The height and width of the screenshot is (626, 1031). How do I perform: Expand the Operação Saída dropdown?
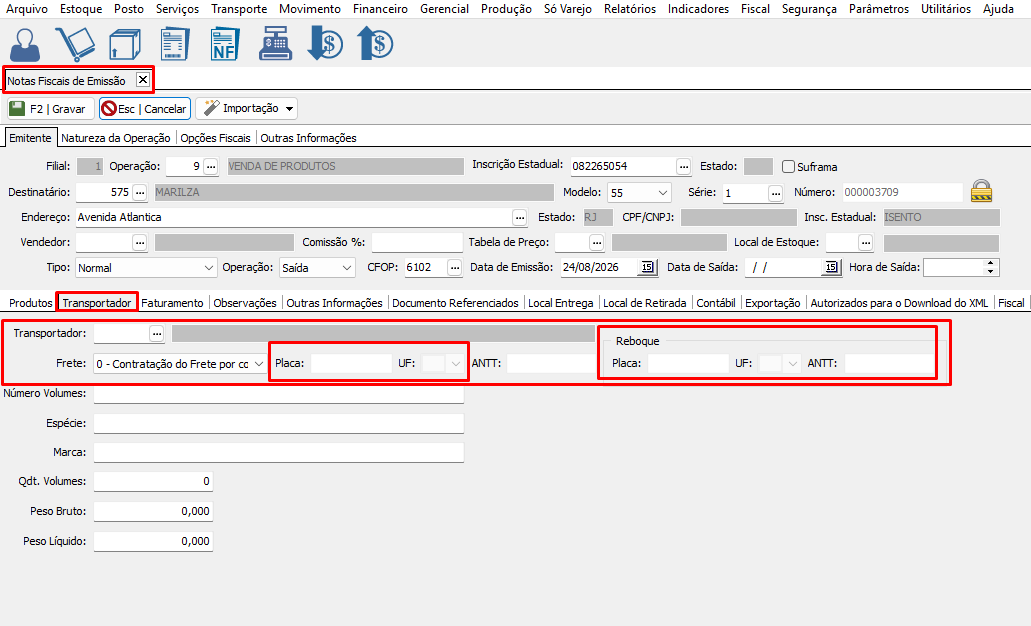tap(347, 268)
